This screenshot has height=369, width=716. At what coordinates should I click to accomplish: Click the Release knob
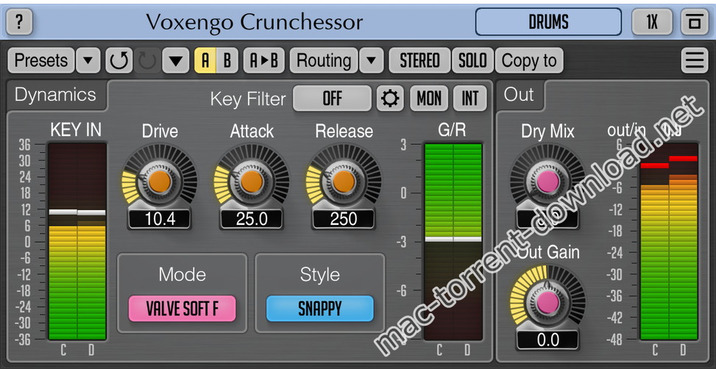coord(343,181)
